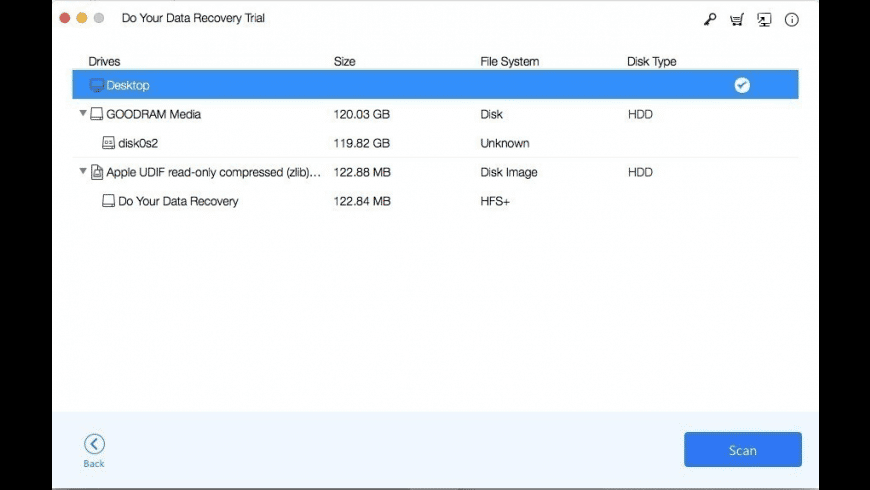Toggle the Desktop row checkmark
The width and height of the screenshot is (870, 490).
coord(742,85)
